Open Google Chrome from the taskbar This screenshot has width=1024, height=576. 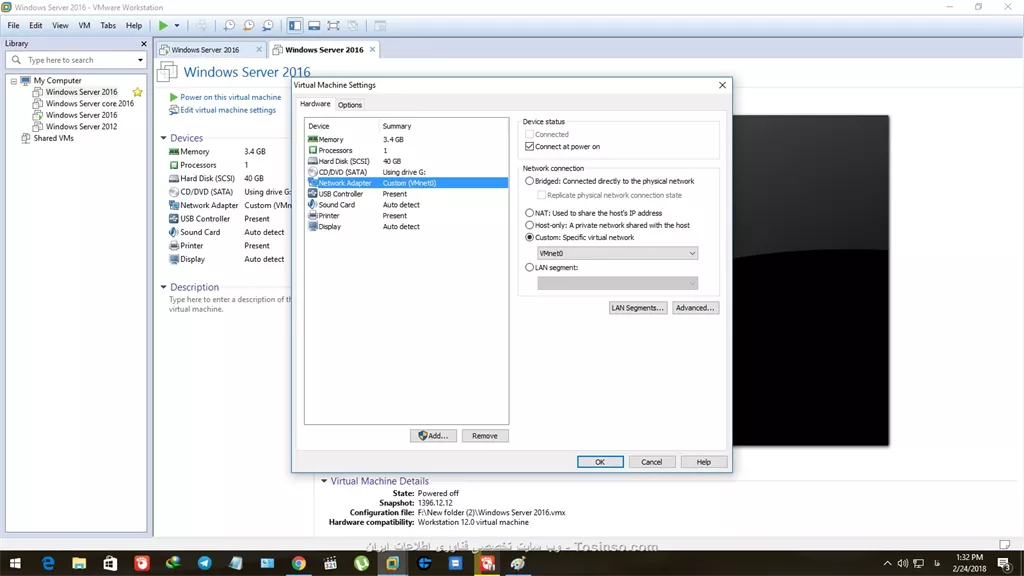(298, 563)
